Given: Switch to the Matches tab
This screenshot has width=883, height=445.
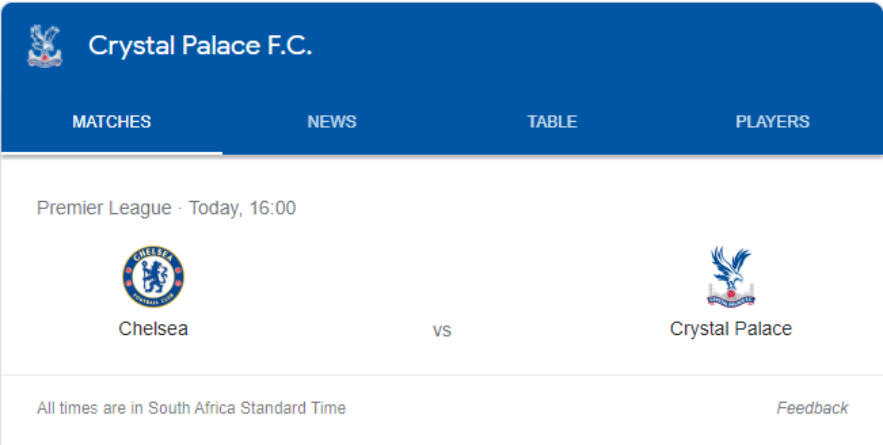Looking at the screenshot, I should (111, 122).
